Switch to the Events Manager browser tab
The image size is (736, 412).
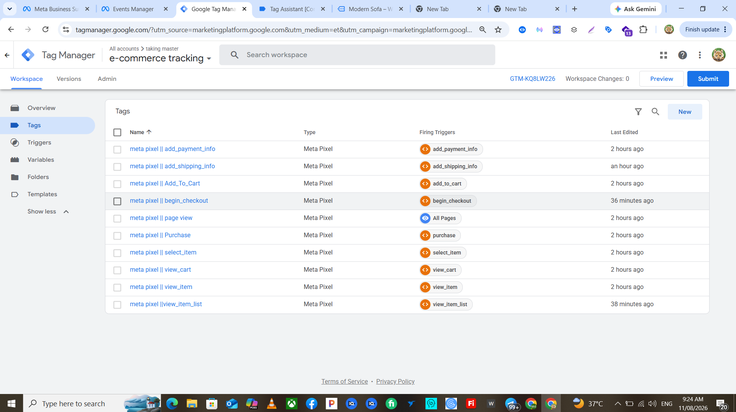tap(134, 9)
